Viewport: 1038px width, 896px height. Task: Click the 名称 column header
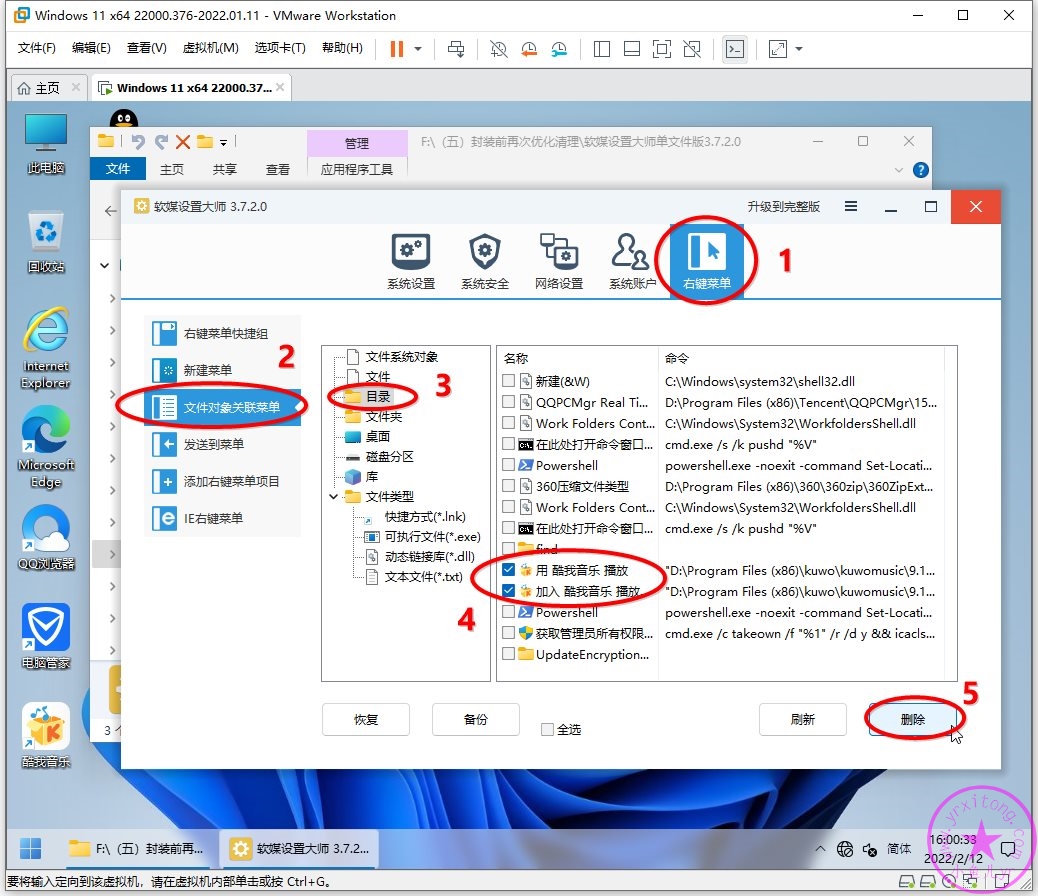point(516,358)
